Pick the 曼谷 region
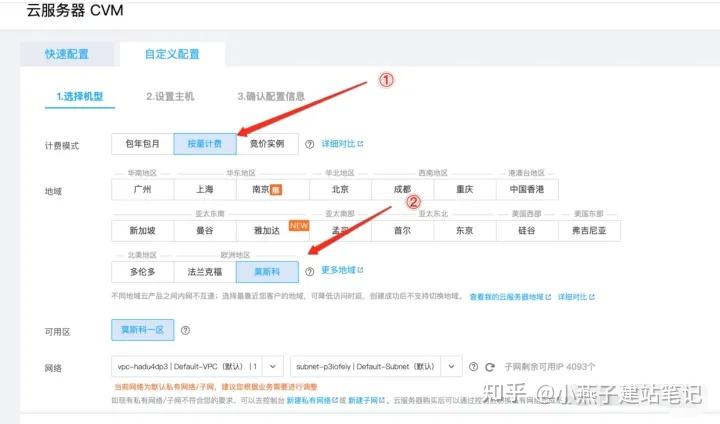This screenshot has height=424, width=720. 205,231
